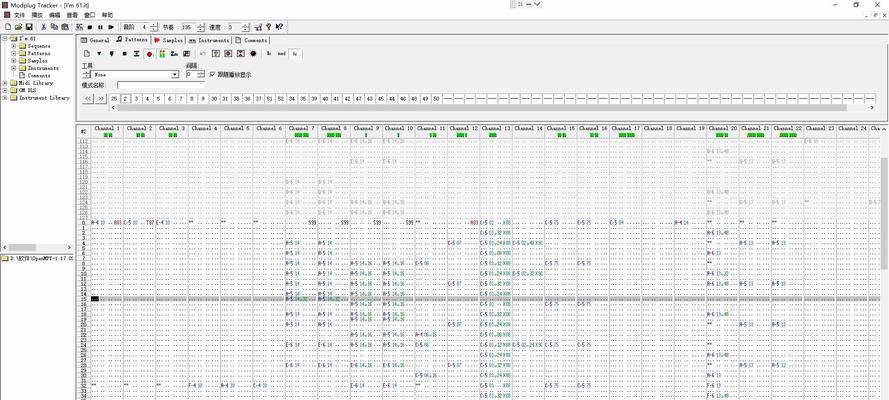
Task: Switch to the Samples tab
Action: [168, 40]
